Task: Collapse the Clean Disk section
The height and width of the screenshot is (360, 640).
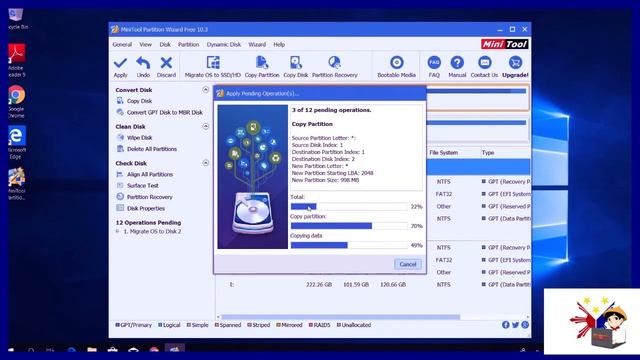Action: coord(205,127)
